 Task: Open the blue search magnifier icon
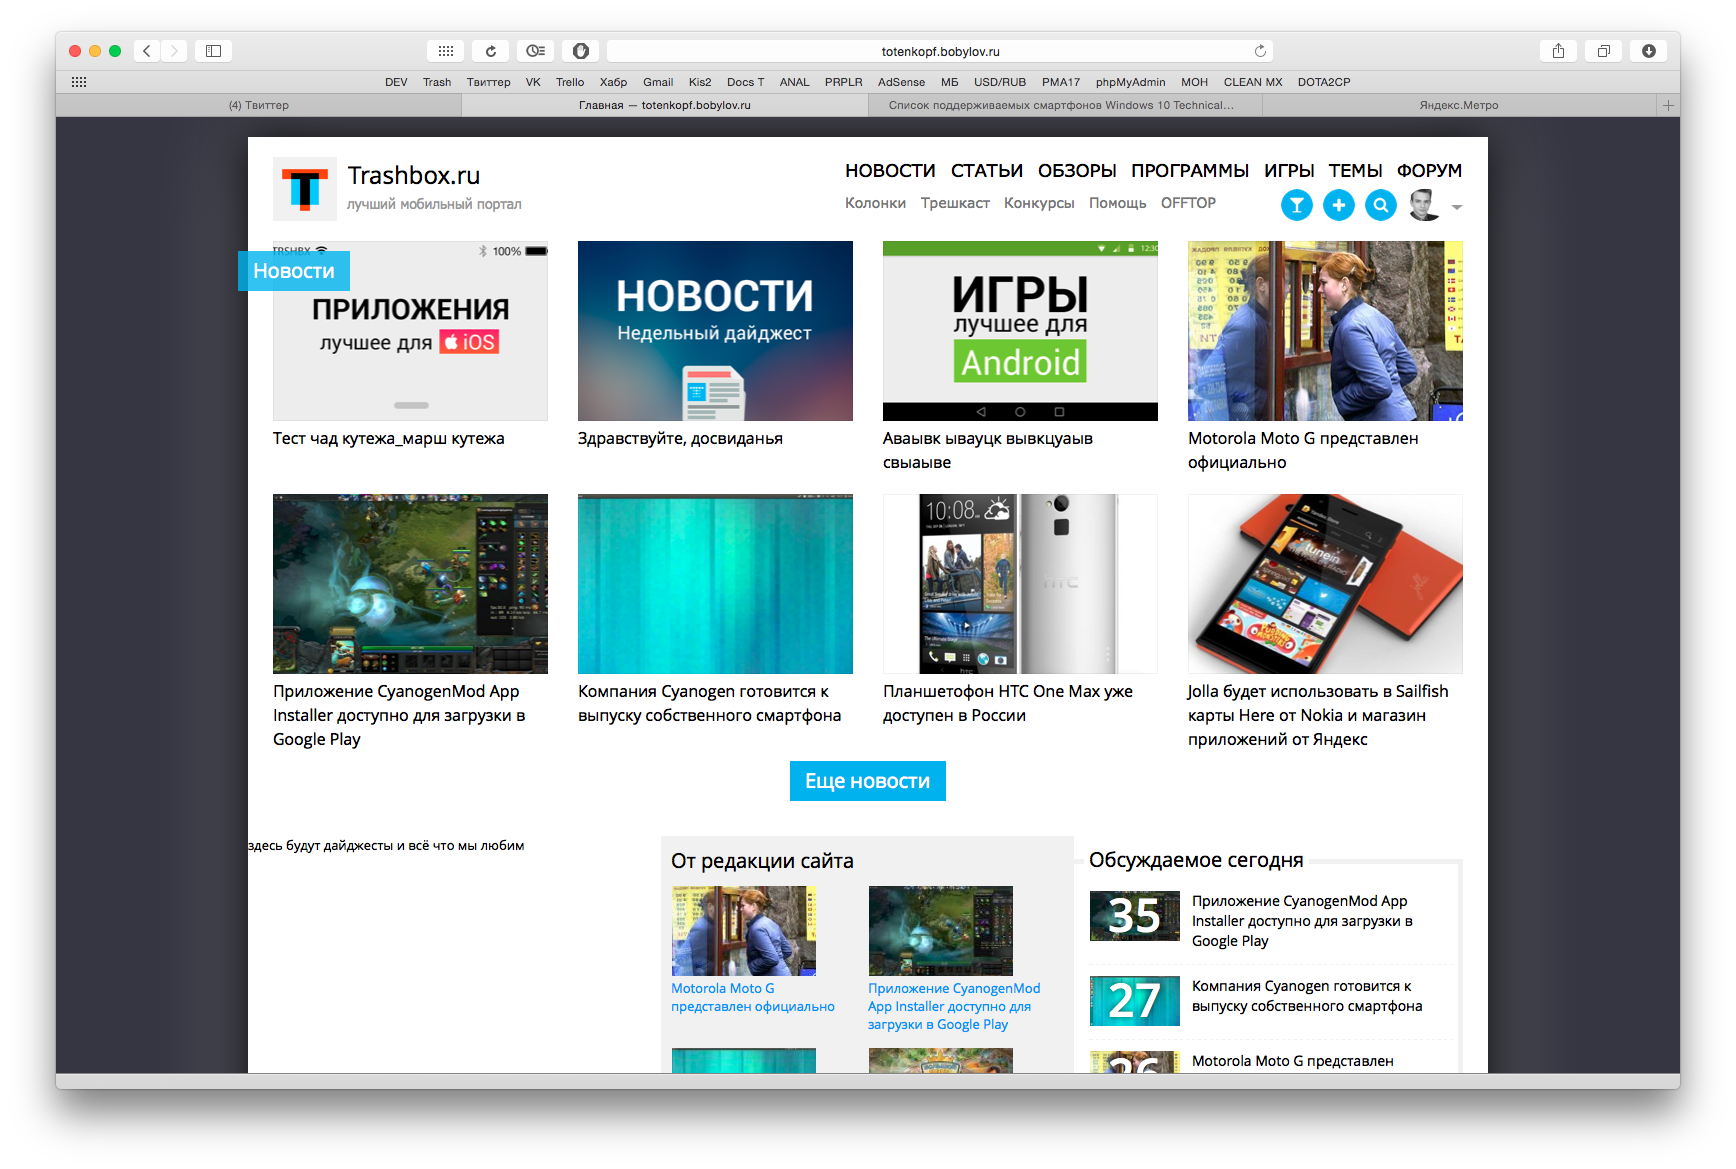pyautogui.click(x=1381, y=205)
